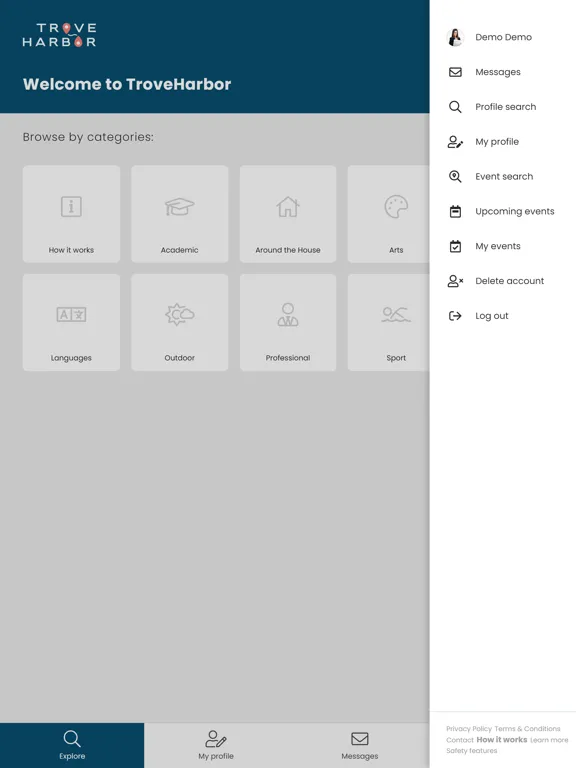Click the Arts category label
The height and width of the screenshot is (768, 576).
tap(396, 250)
